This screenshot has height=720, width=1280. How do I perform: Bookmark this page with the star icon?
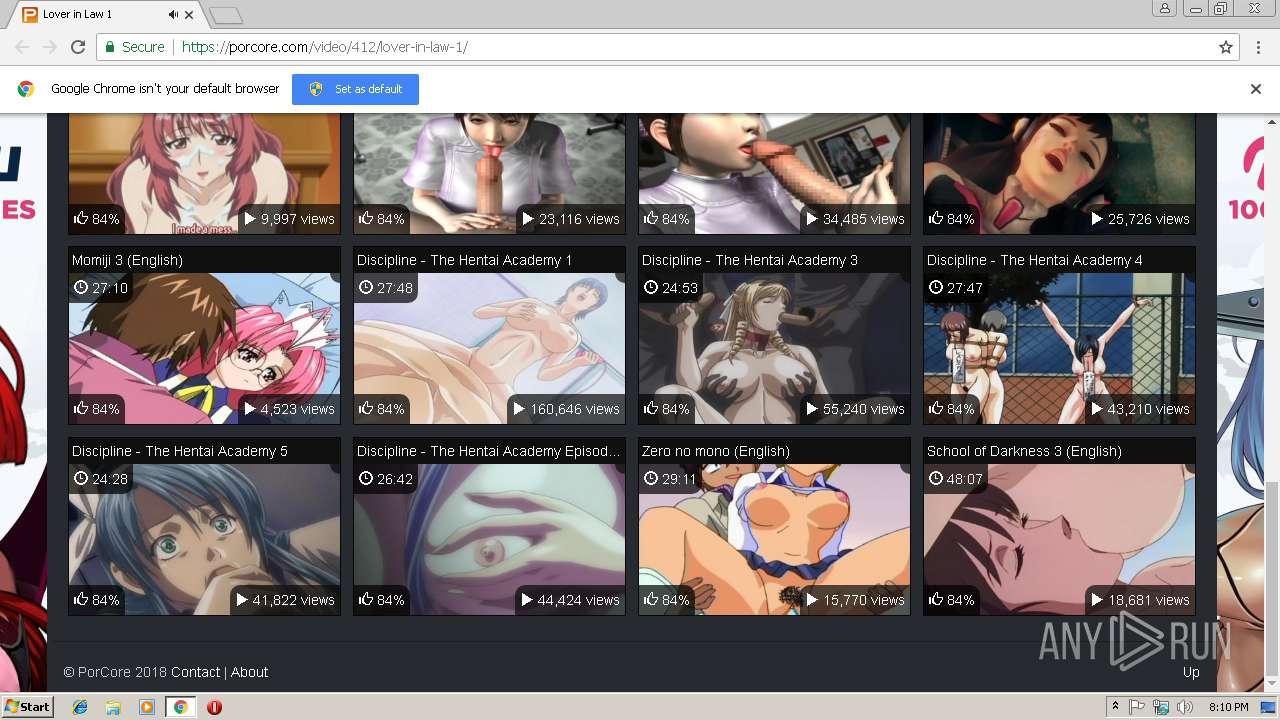(1226, 47)
